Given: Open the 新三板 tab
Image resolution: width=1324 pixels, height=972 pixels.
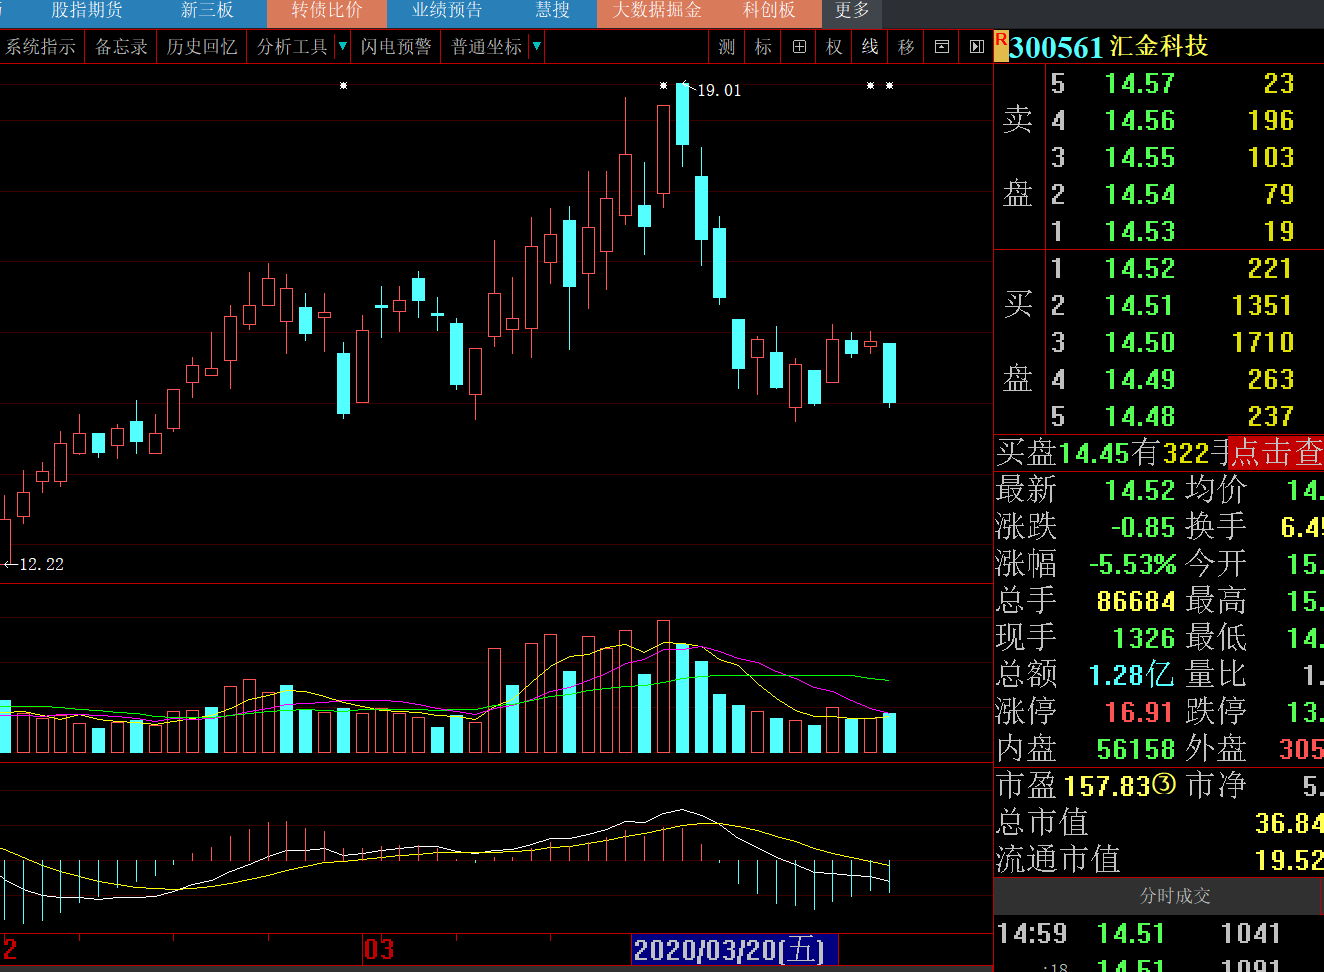Looking at the screenshot, I should click(x=207, y=10).
